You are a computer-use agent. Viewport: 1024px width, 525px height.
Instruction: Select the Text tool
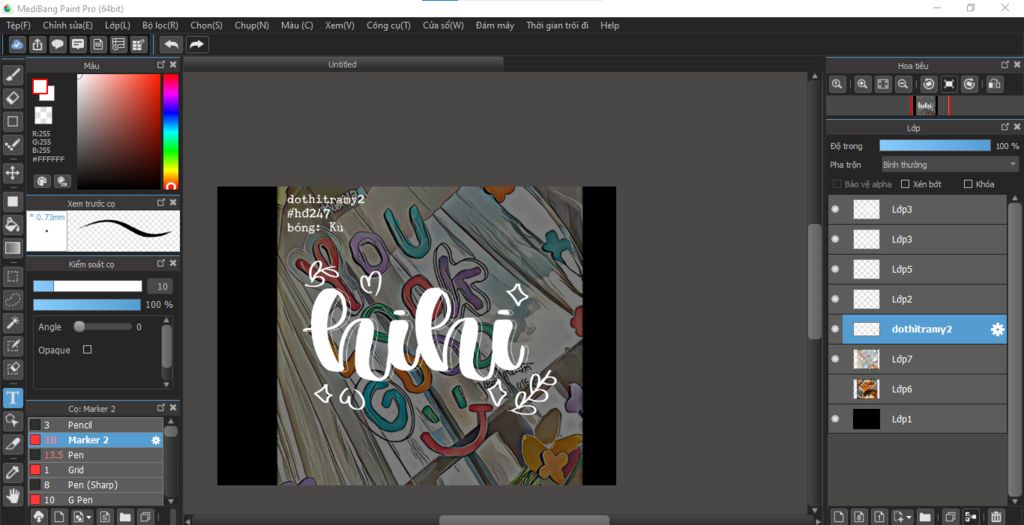[x=12, y=398]
